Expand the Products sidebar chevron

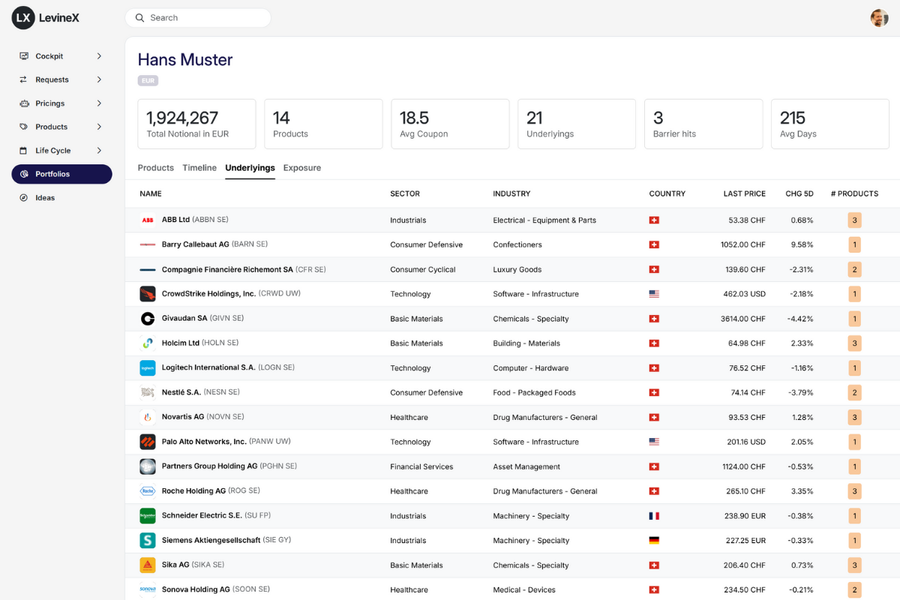pyautogui.click(x=99, y=127)
